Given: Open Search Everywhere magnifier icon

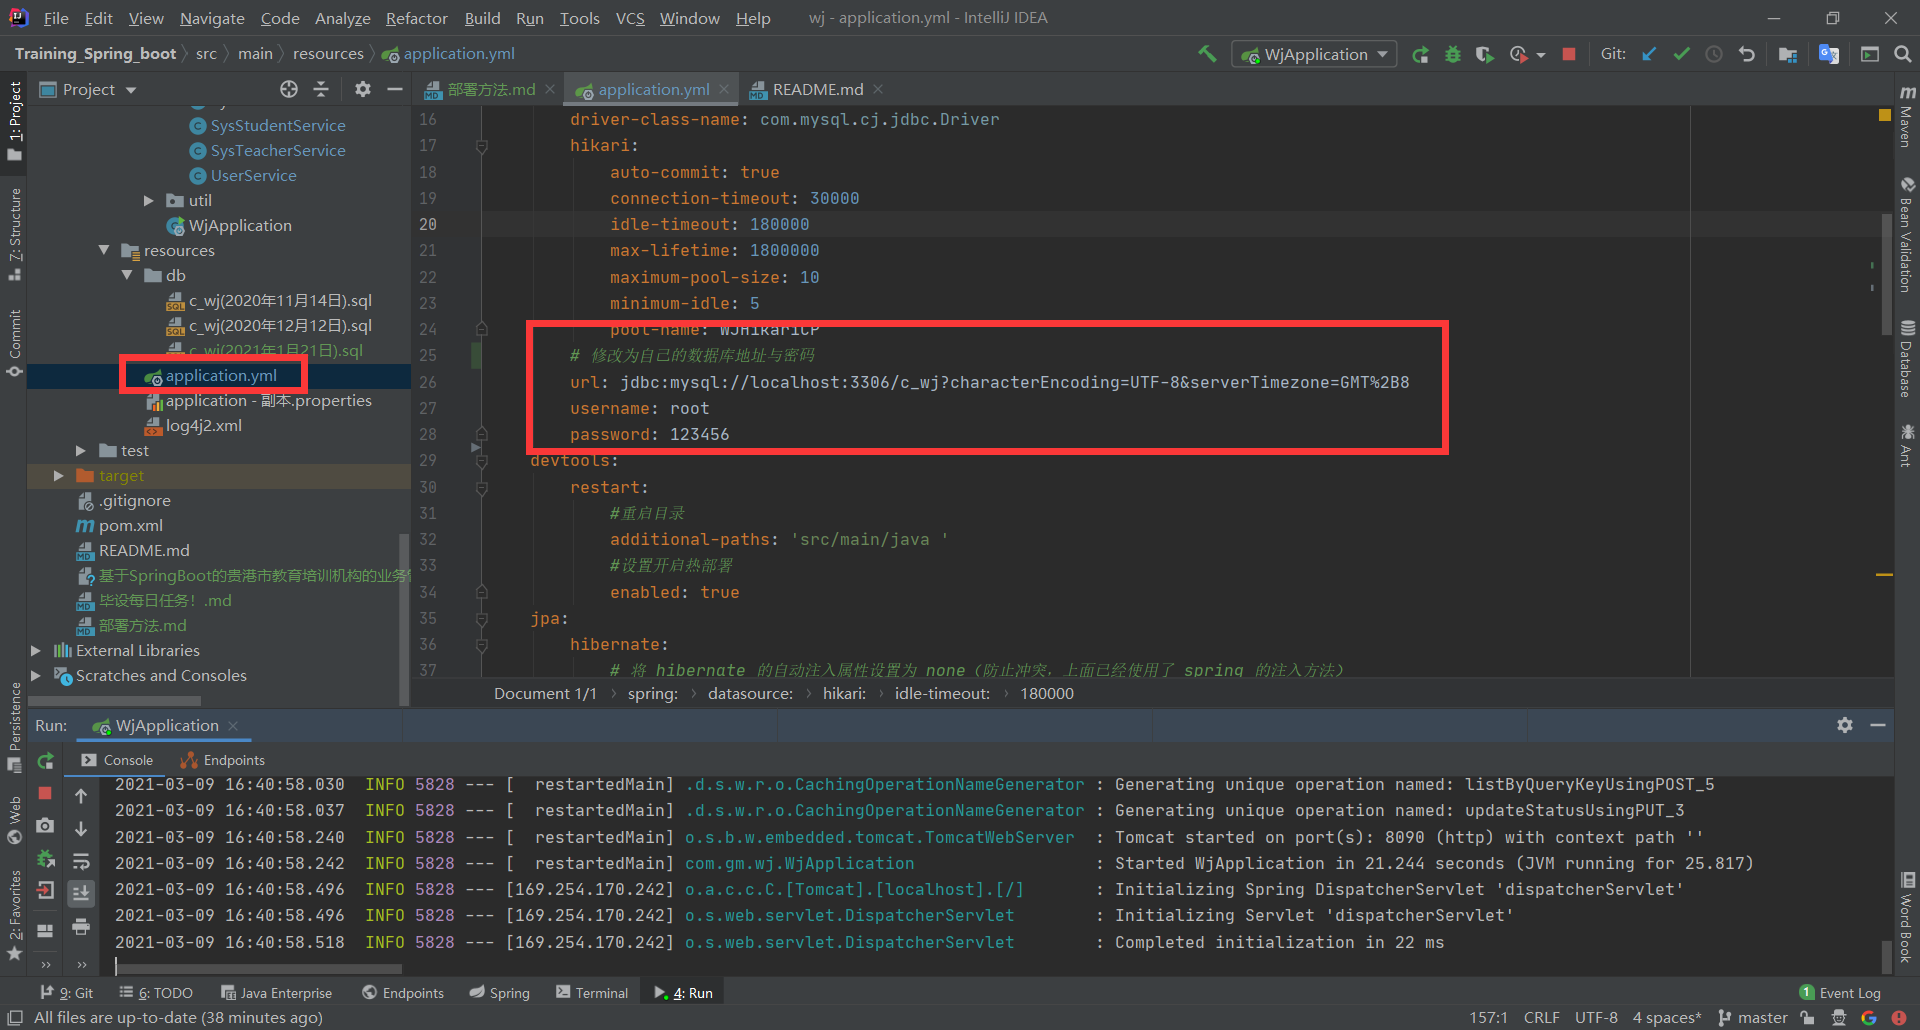Looking at the screenshot, I should 1902,54.
